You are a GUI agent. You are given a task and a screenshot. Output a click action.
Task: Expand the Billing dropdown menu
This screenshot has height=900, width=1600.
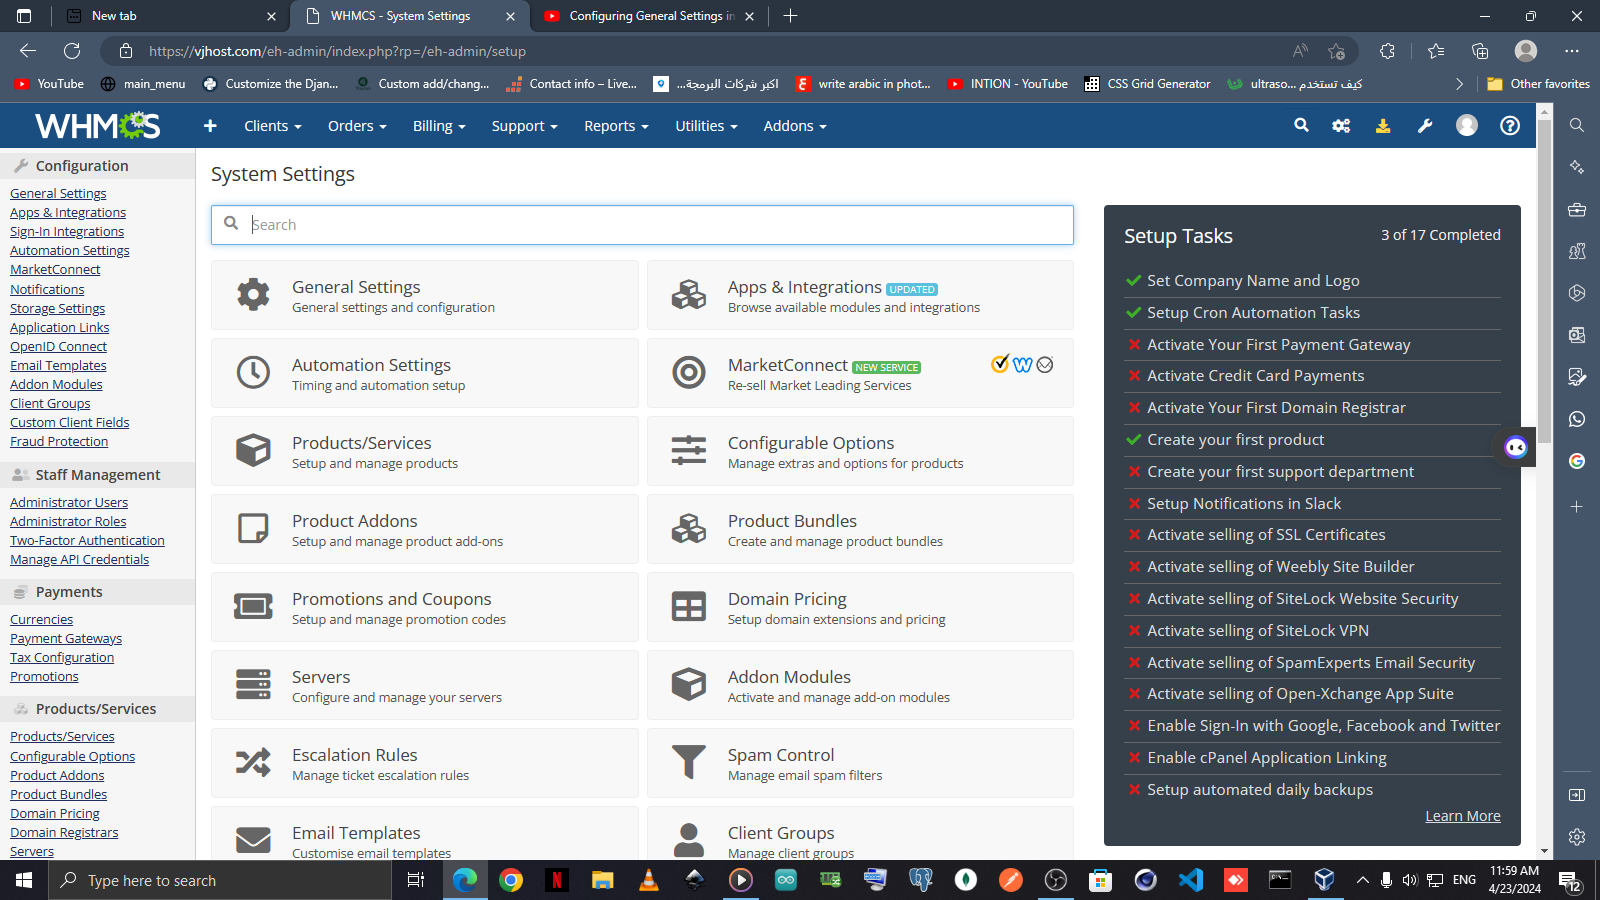click(x=439, y=126)
